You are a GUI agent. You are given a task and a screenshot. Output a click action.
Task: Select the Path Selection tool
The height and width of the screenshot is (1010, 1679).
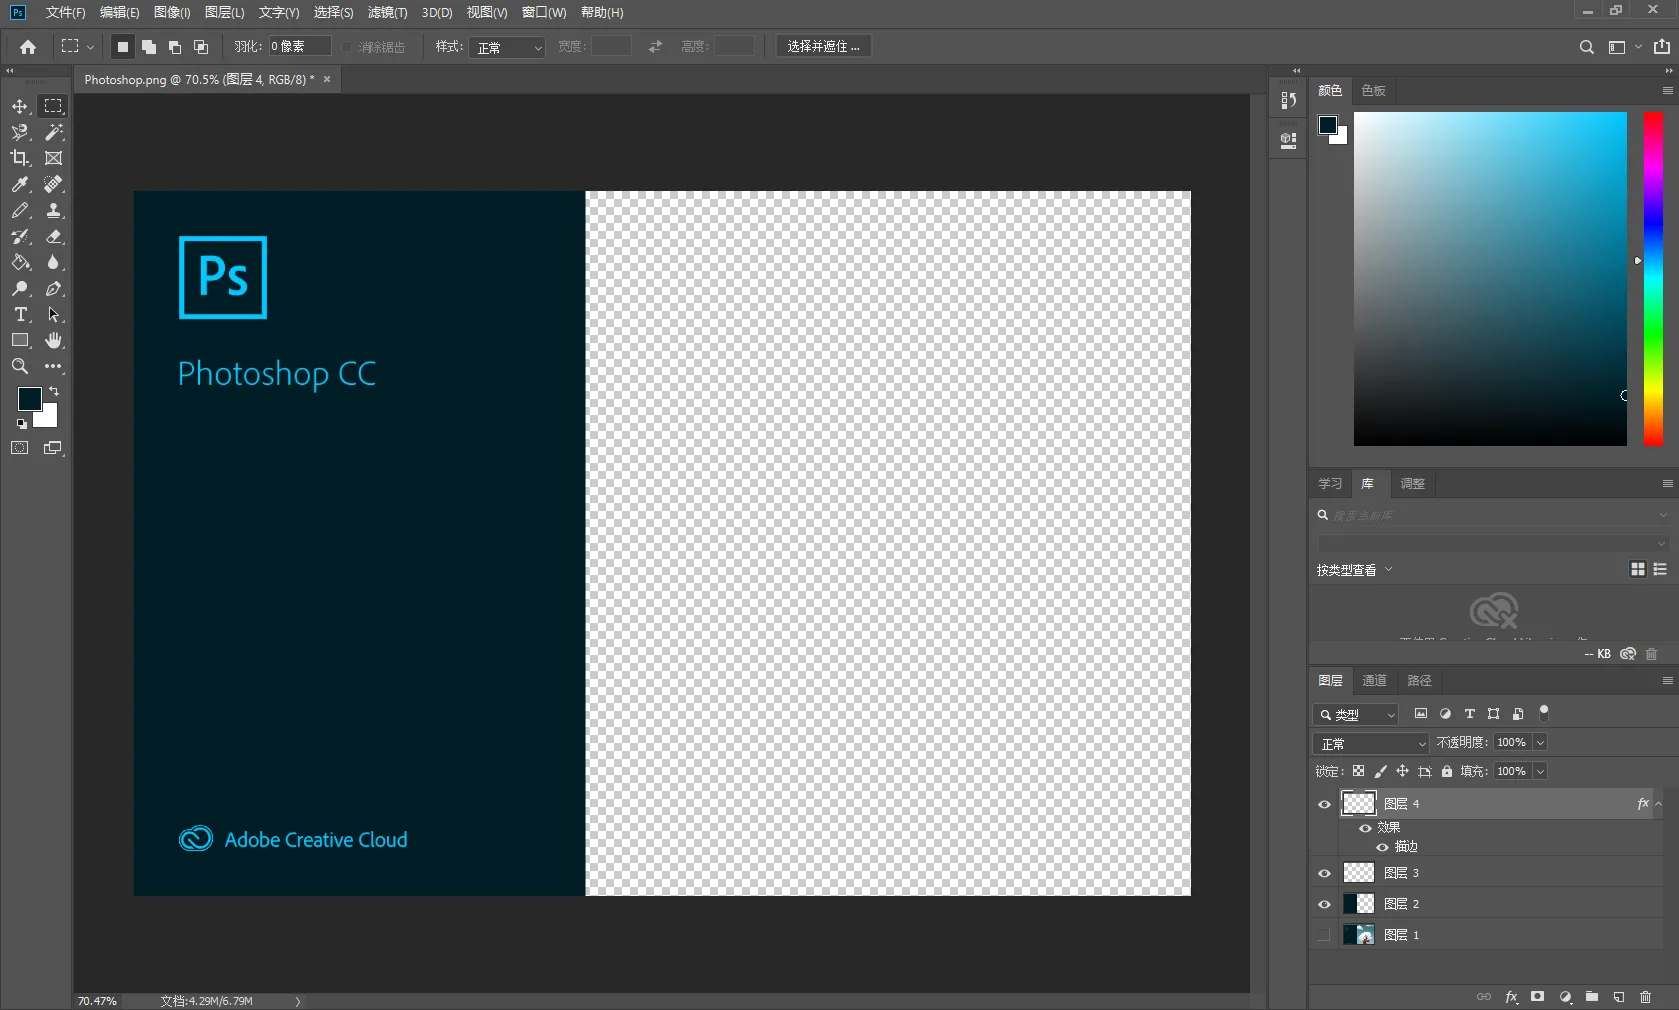[54, 314]
